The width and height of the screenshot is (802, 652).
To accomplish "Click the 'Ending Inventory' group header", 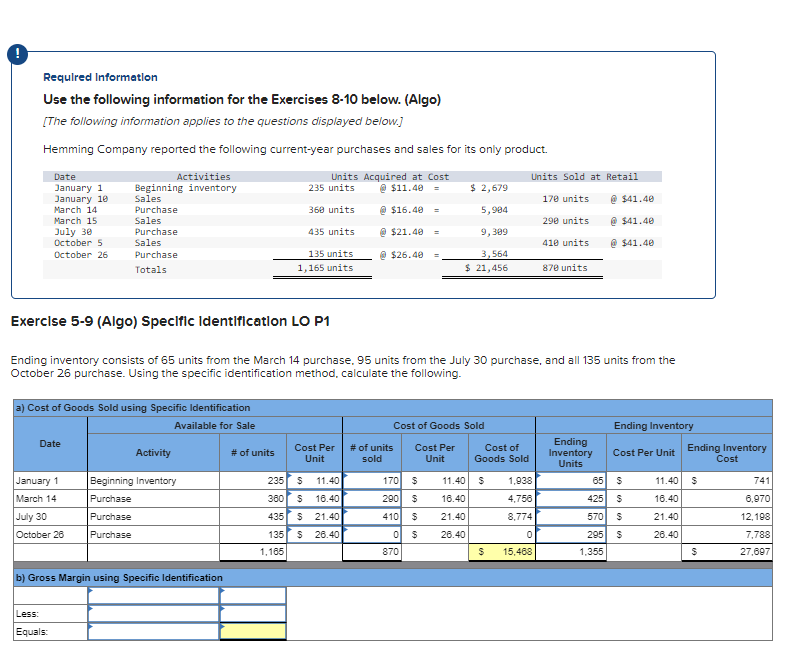I will point(653,425).
